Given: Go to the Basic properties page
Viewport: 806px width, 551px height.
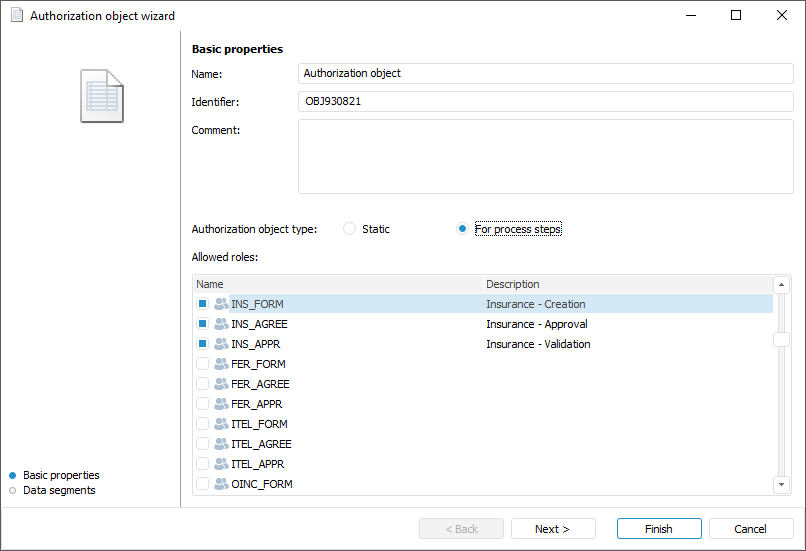Looking at the screenshot, I should (61, 475).
